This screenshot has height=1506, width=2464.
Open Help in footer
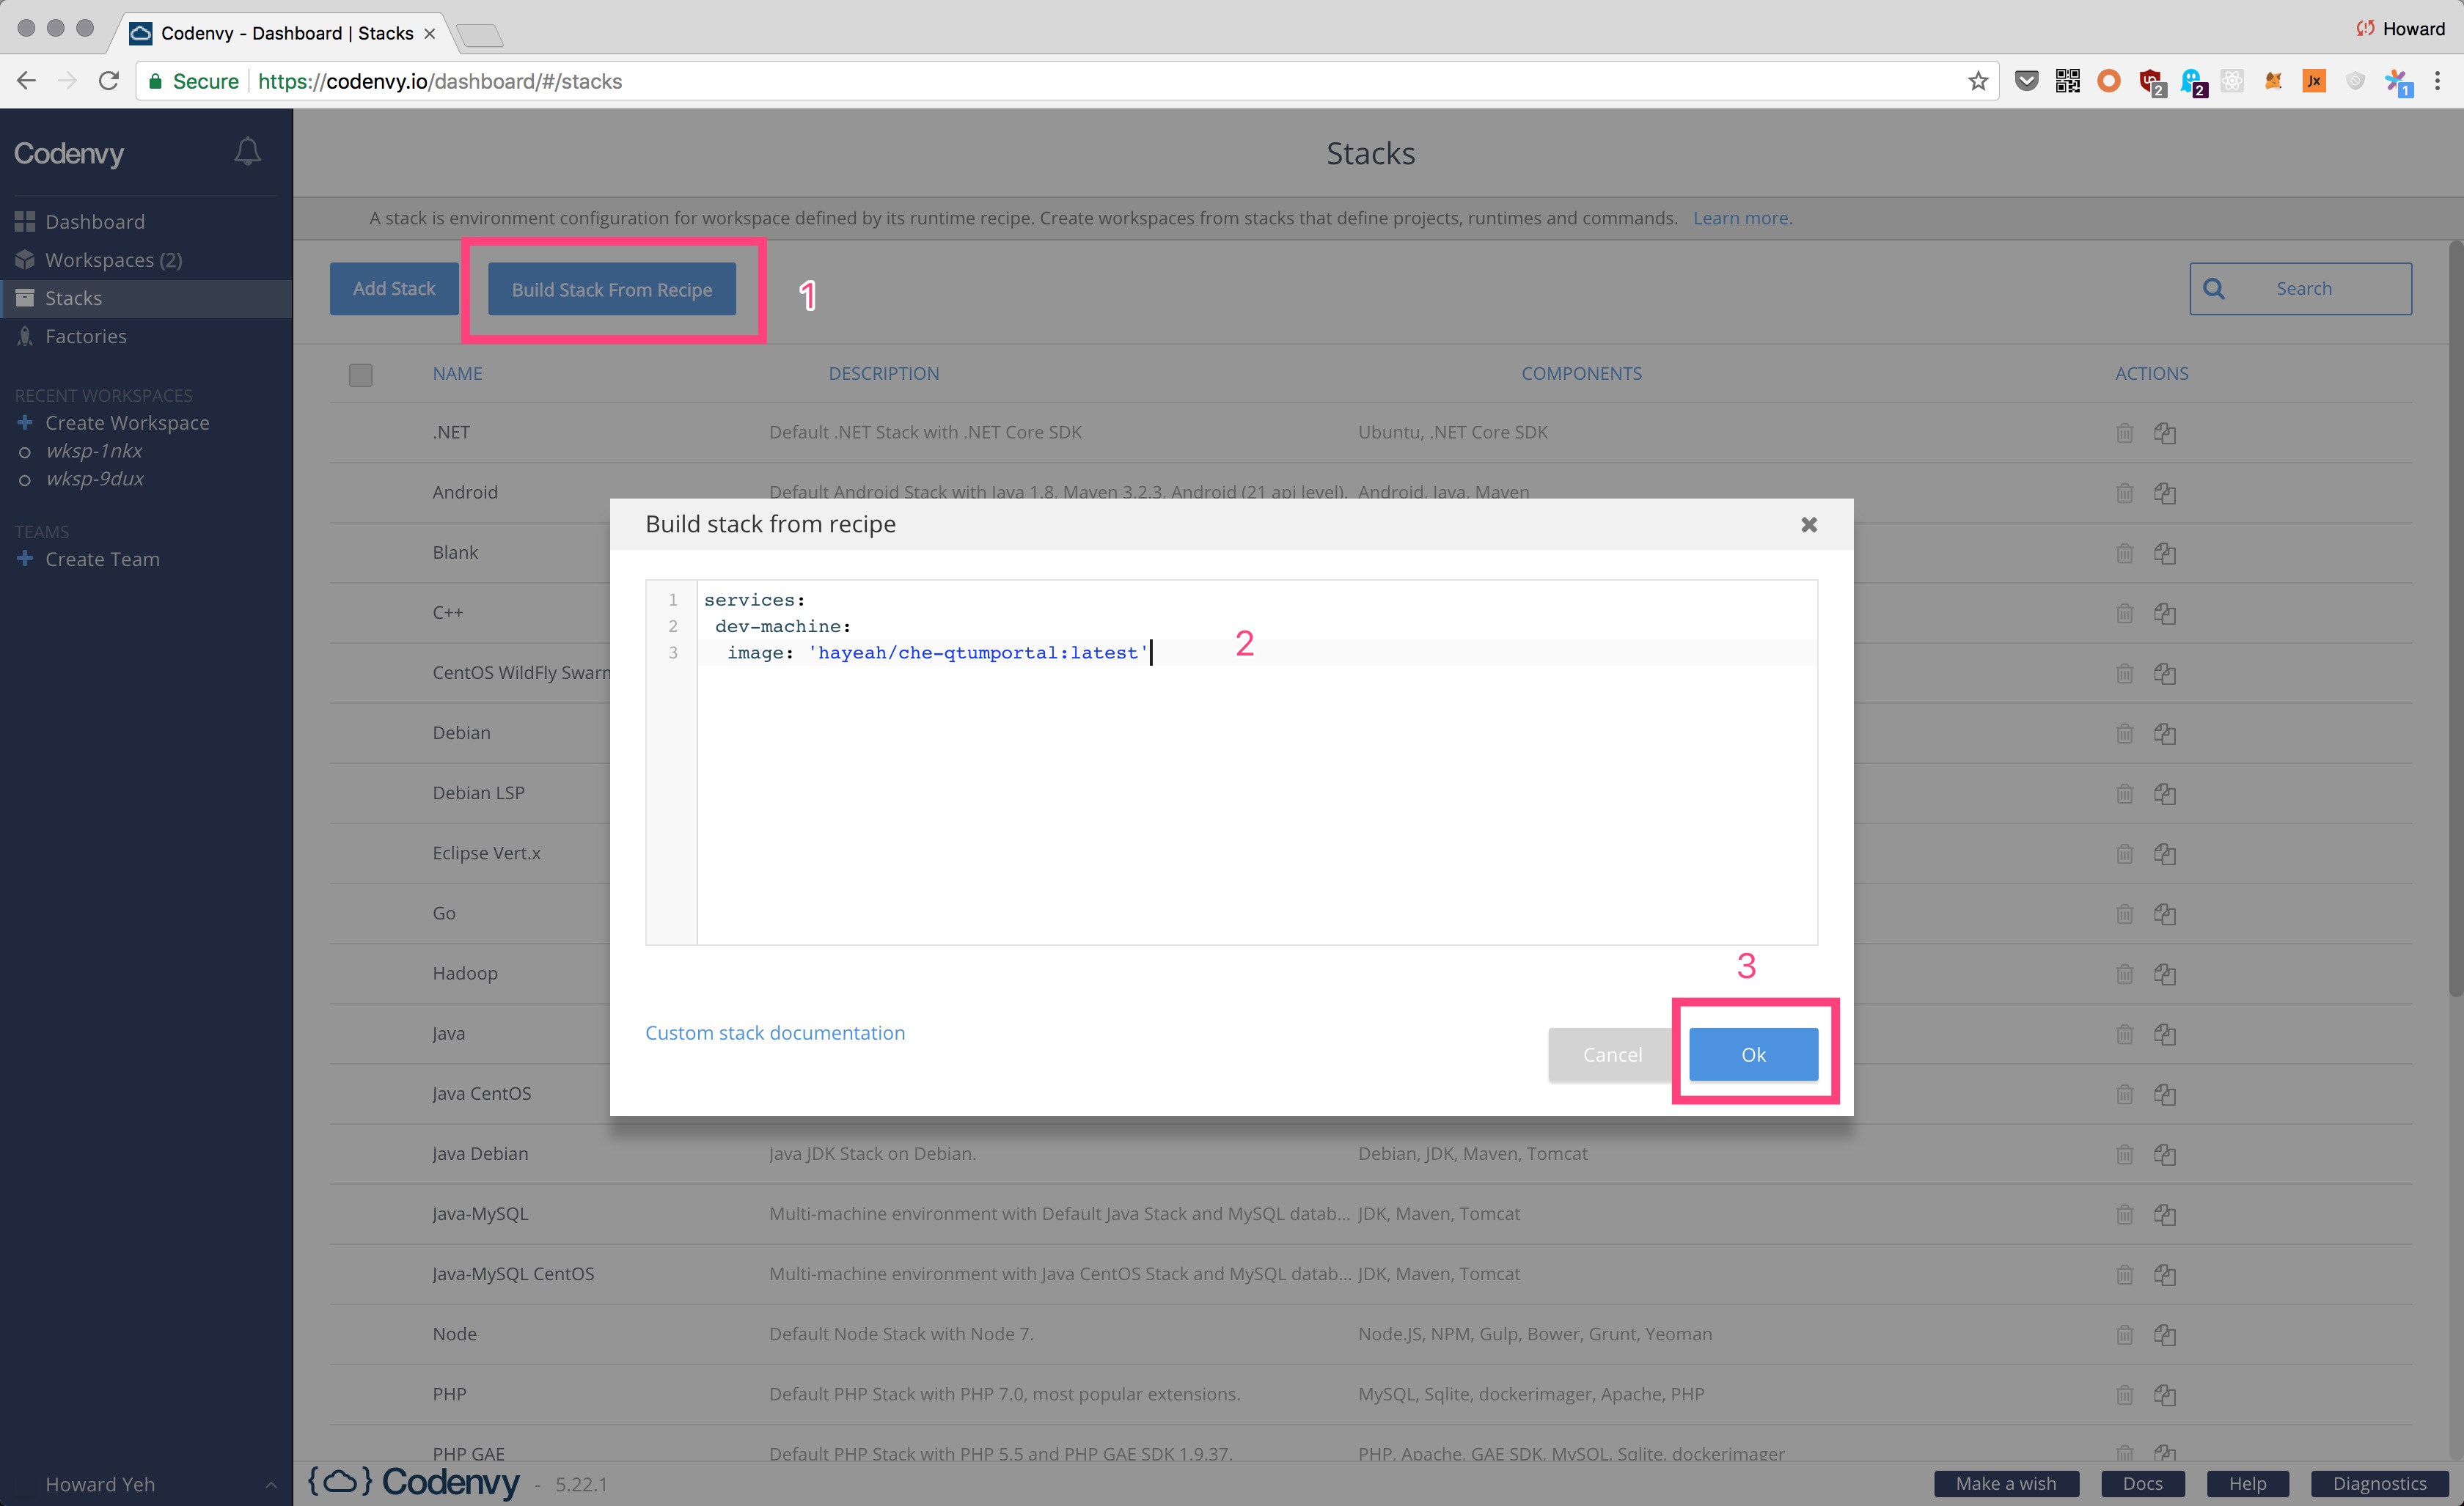tap(2247, 1483)
